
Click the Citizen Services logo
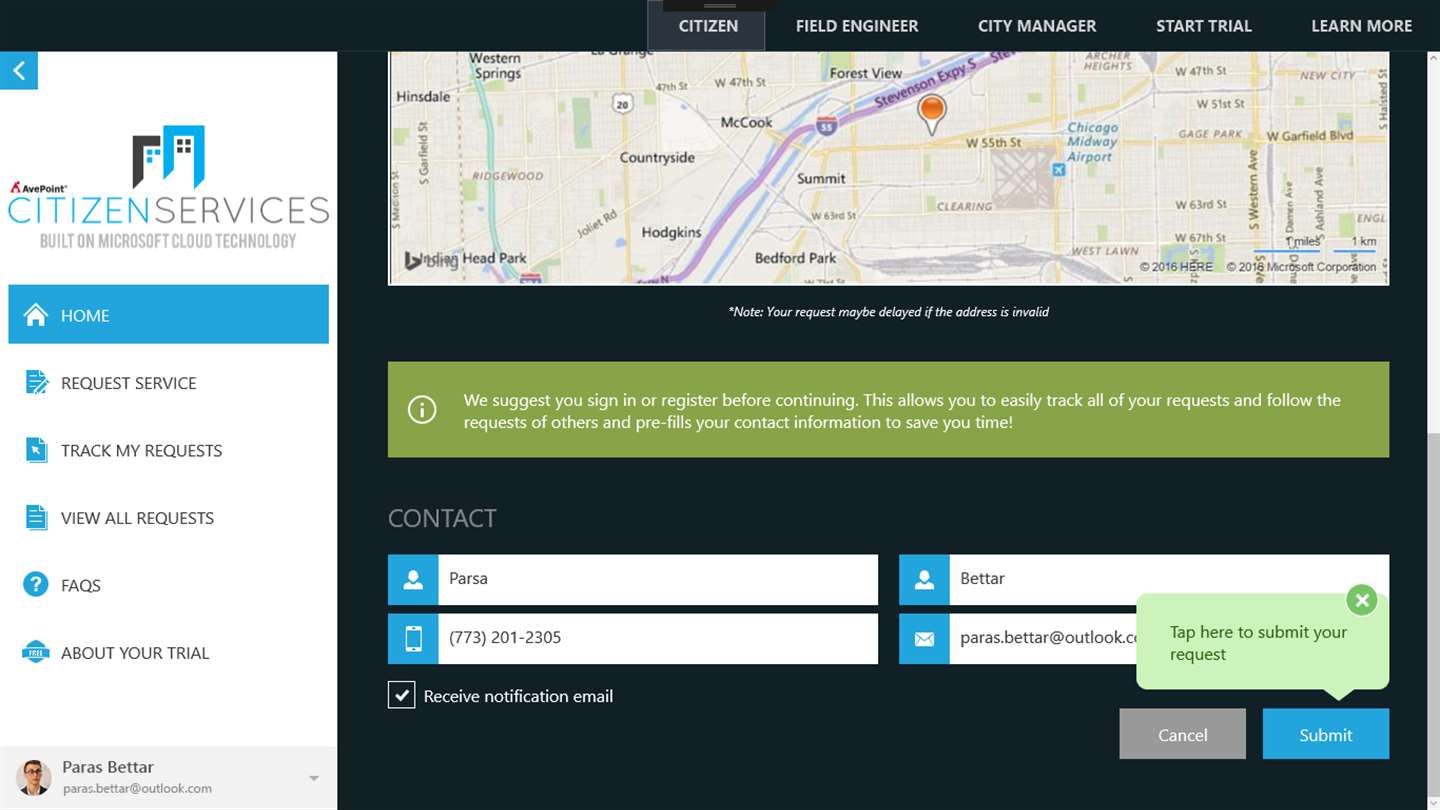pos(168,187)
